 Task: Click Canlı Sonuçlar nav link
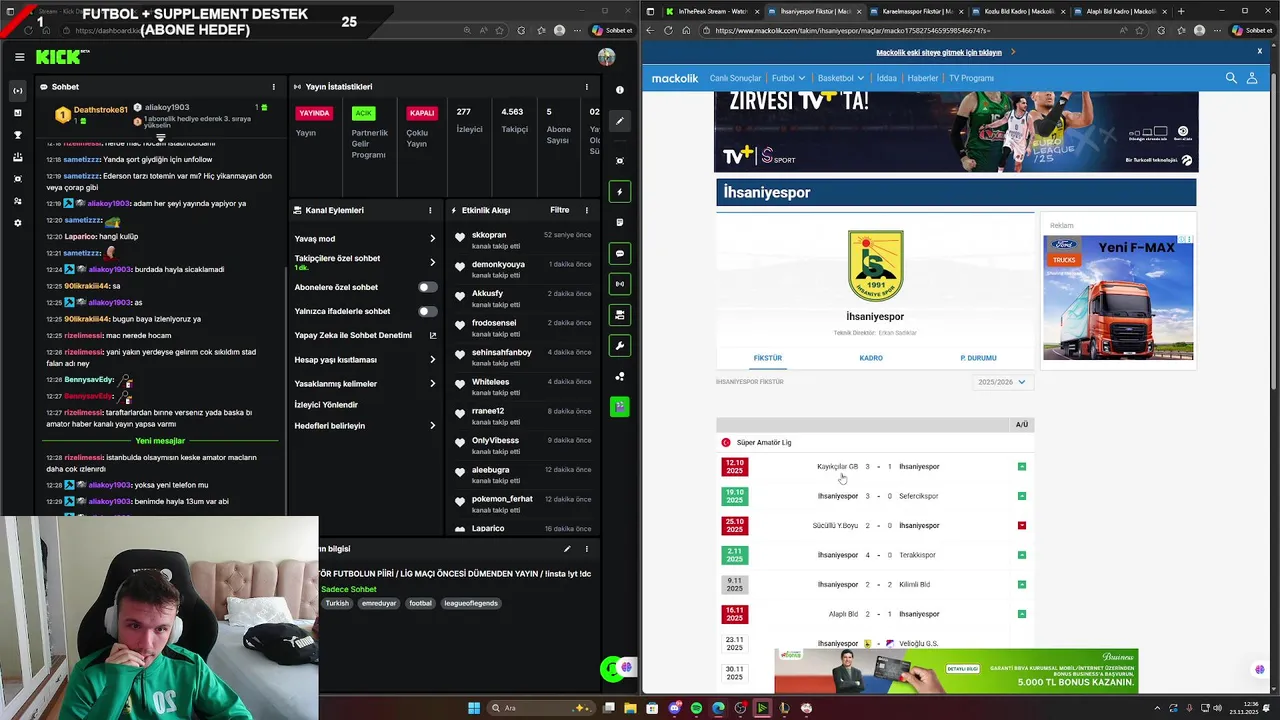click(735, 78)
